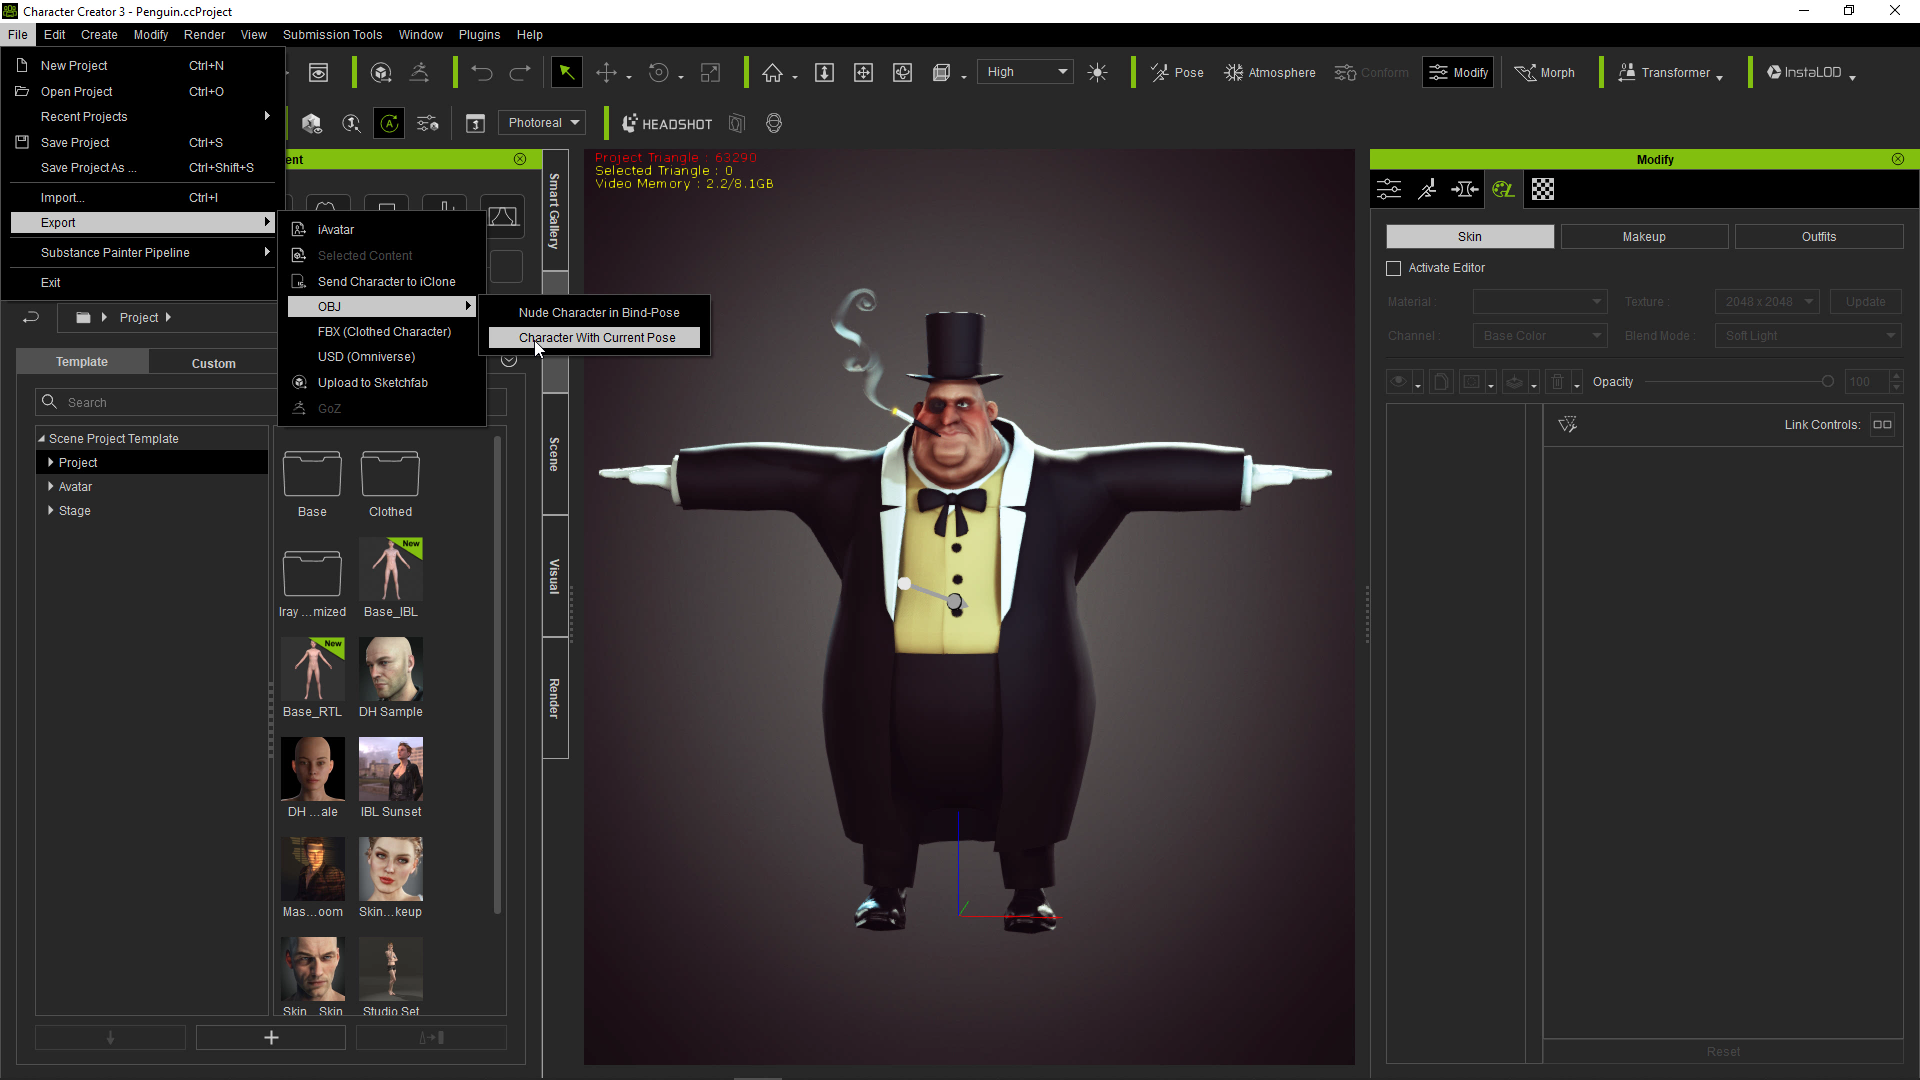Open the preview eye window icon
This screenshot has width=1920, height=1080.
pyautogui.click(x=318, y=73)
